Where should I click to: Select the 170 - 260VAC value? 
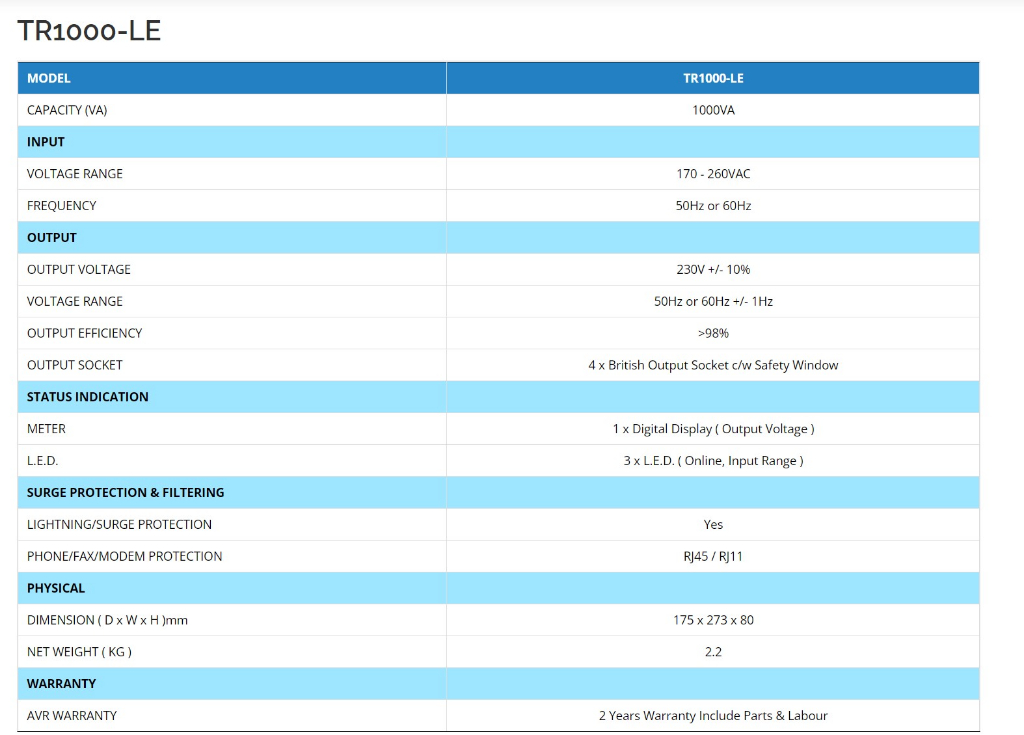click(712, 174)
